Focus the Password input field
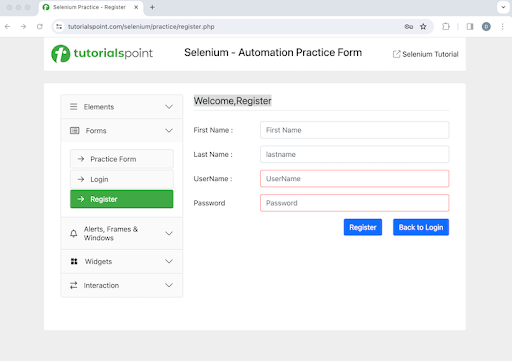 (x=355, y=203)
